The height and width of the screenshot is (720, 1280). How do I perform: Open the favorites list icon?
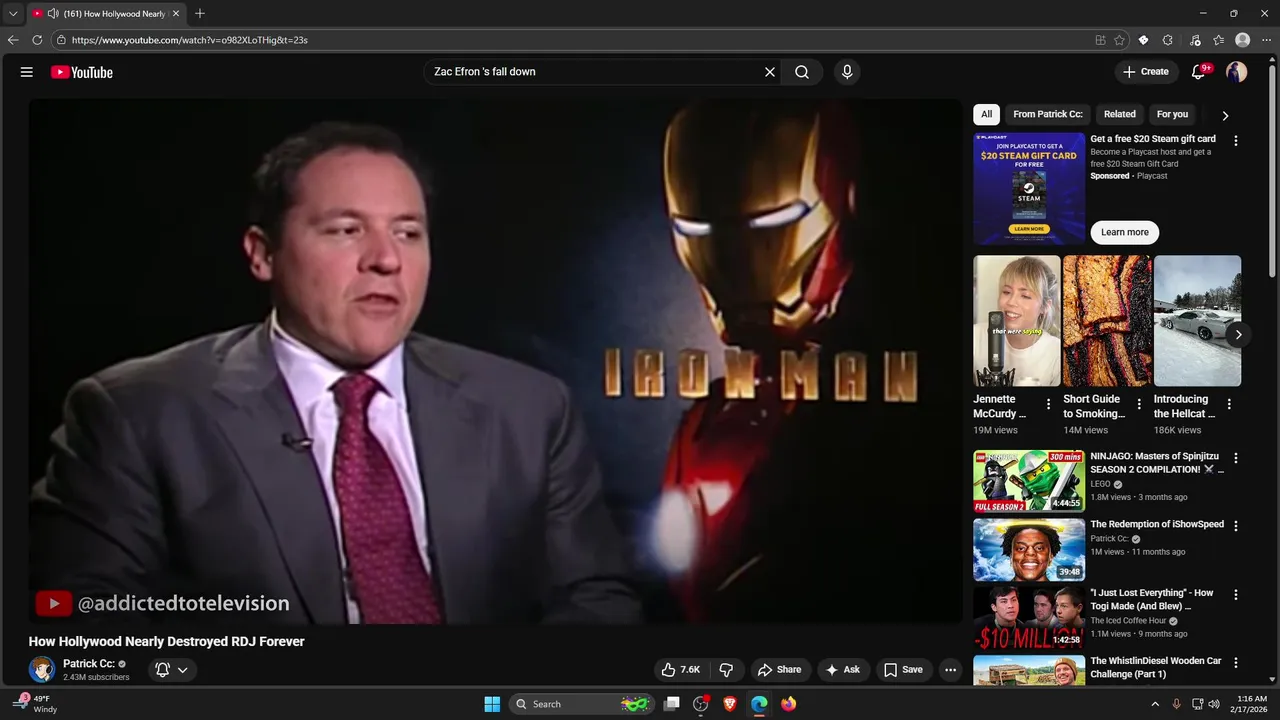pyautogui.click(x=1219, y=40)
